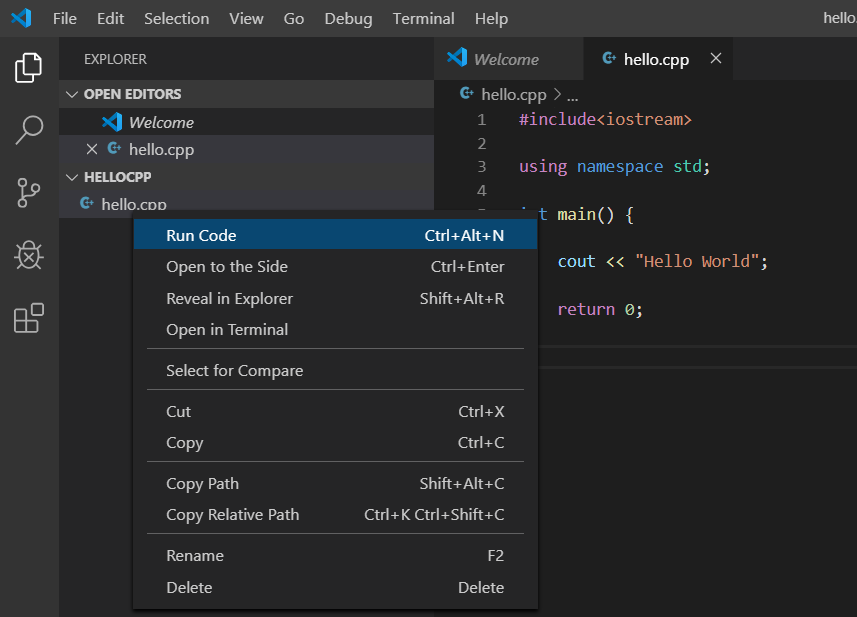Open the View menu
857x617 pixels.
pyautogui.click(x=246, y=19)
